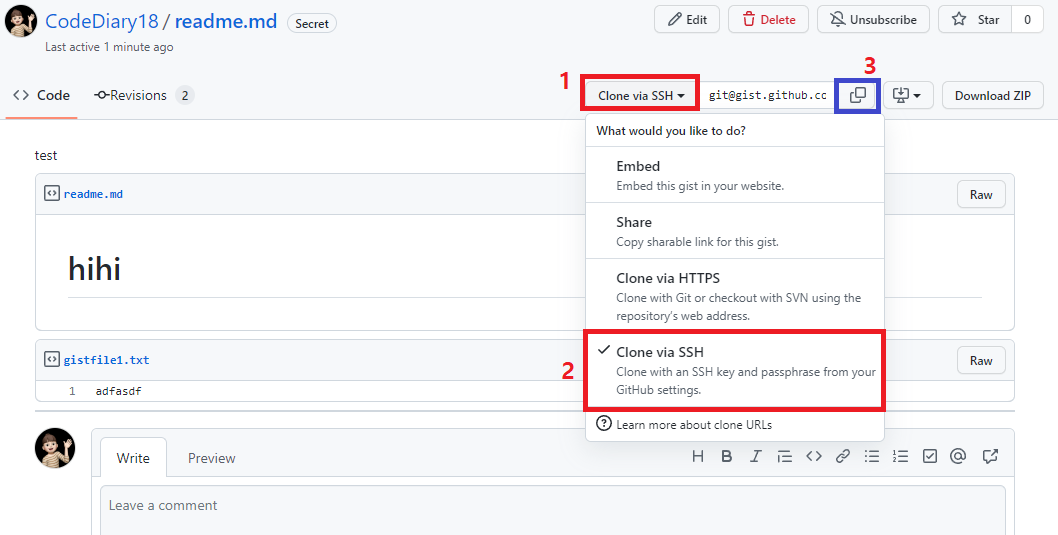The width and height of the screenshot is (1058, 535).
Task: Insert heading with H toolbar icon
Action: pos(698,457)
